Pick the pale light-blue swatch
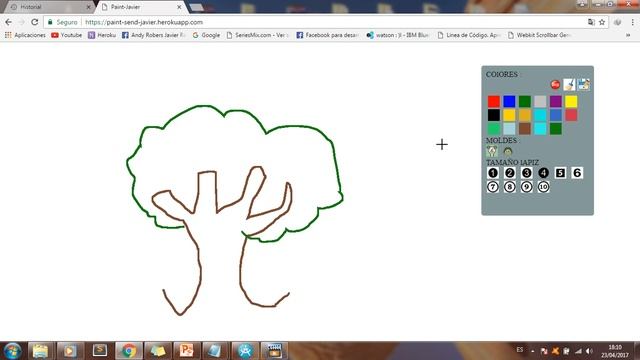Viewport: 640px width, 360px height. point(509,129)
